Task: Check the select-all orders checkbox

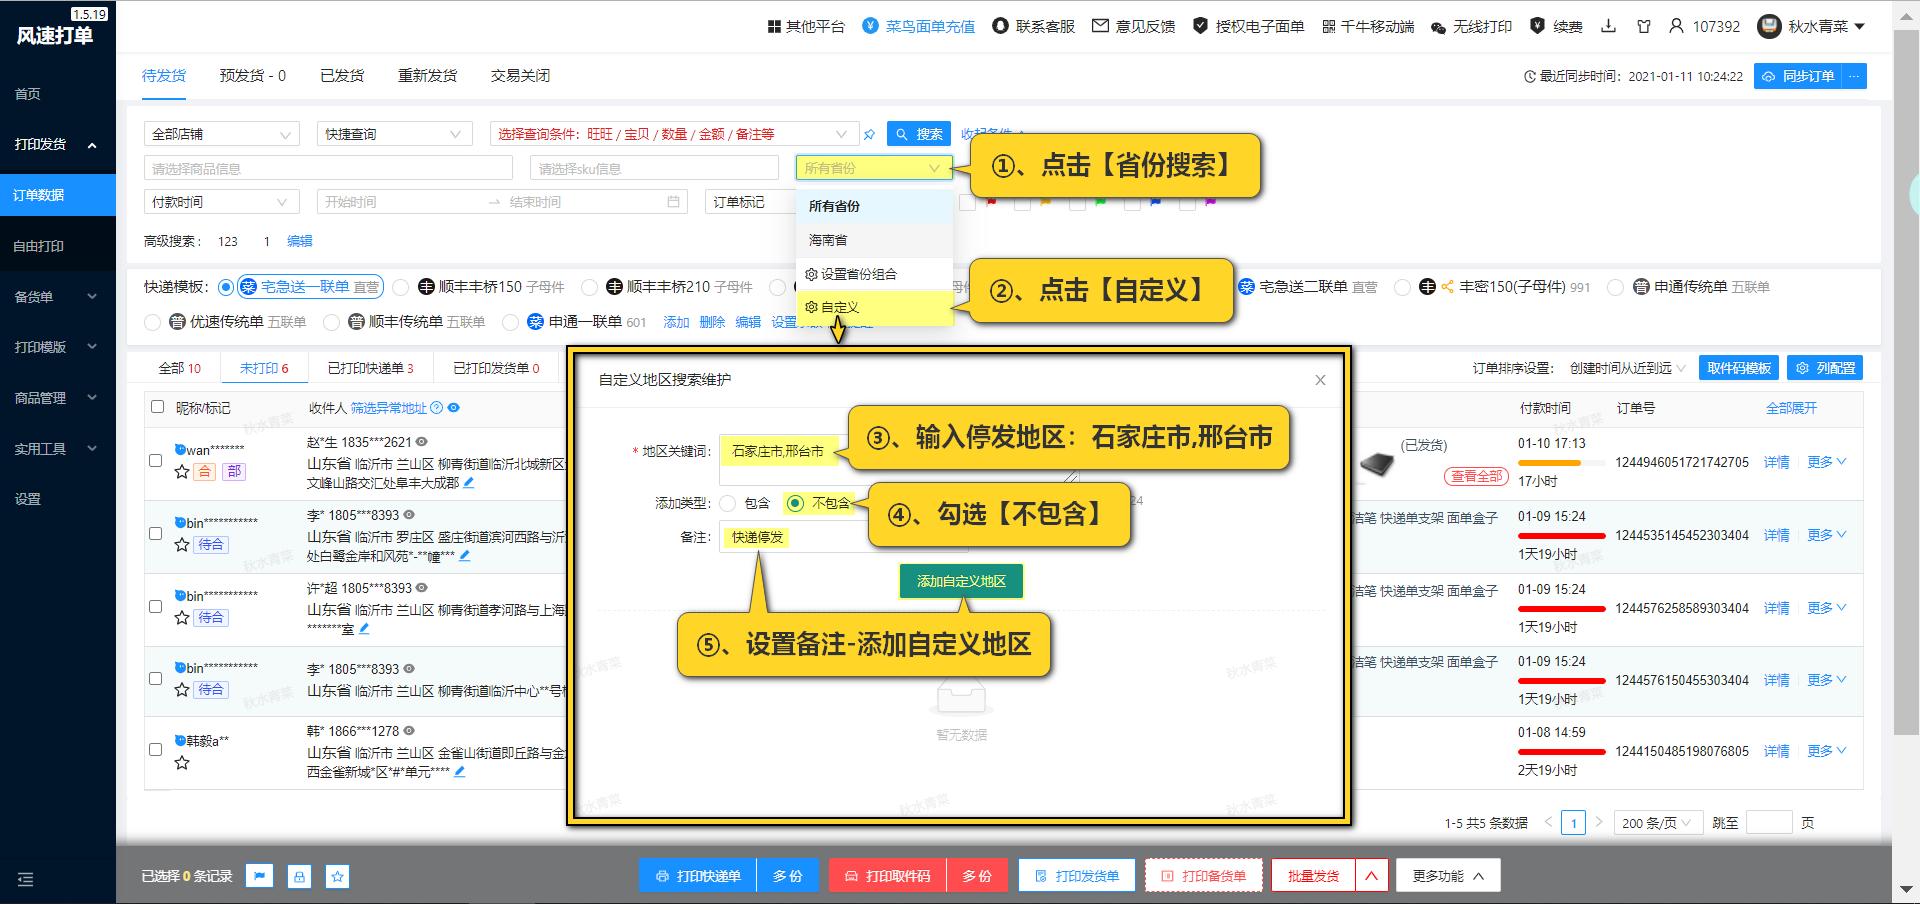Action: click(x=156, y=407)
